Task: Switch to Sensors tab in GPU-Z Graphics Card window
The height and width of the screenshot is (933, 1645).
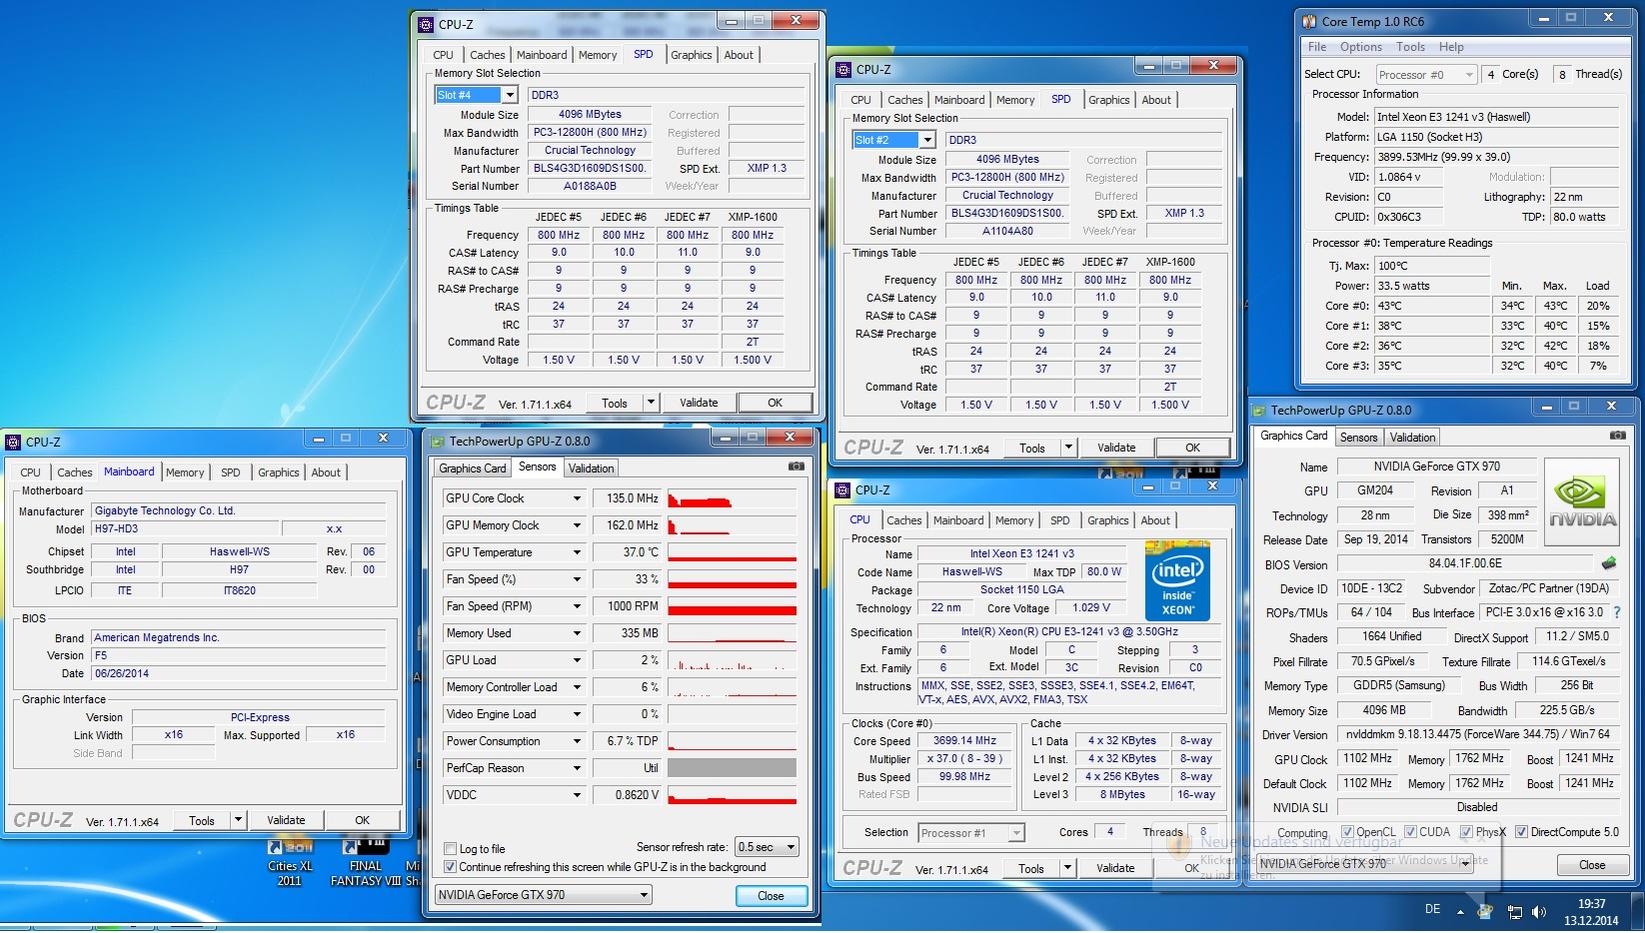Action: pos(1358,437)
